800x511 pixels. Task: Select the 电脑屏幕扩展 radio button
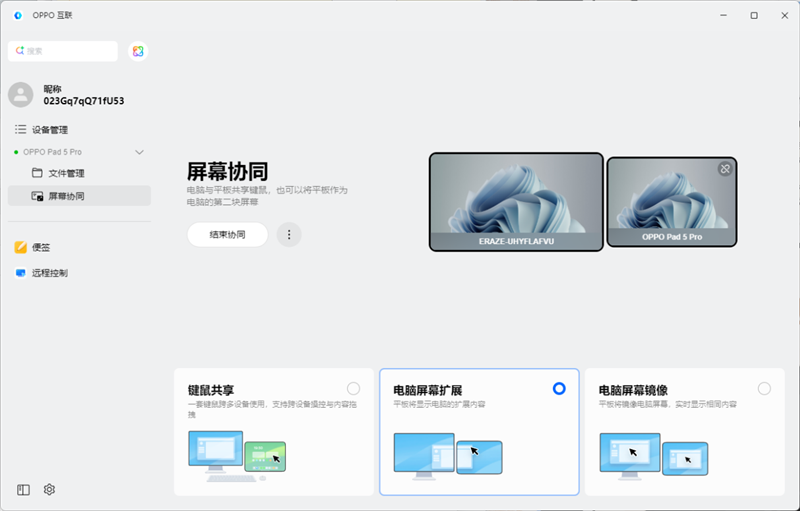pyautogui.click(x=559, y=389)
